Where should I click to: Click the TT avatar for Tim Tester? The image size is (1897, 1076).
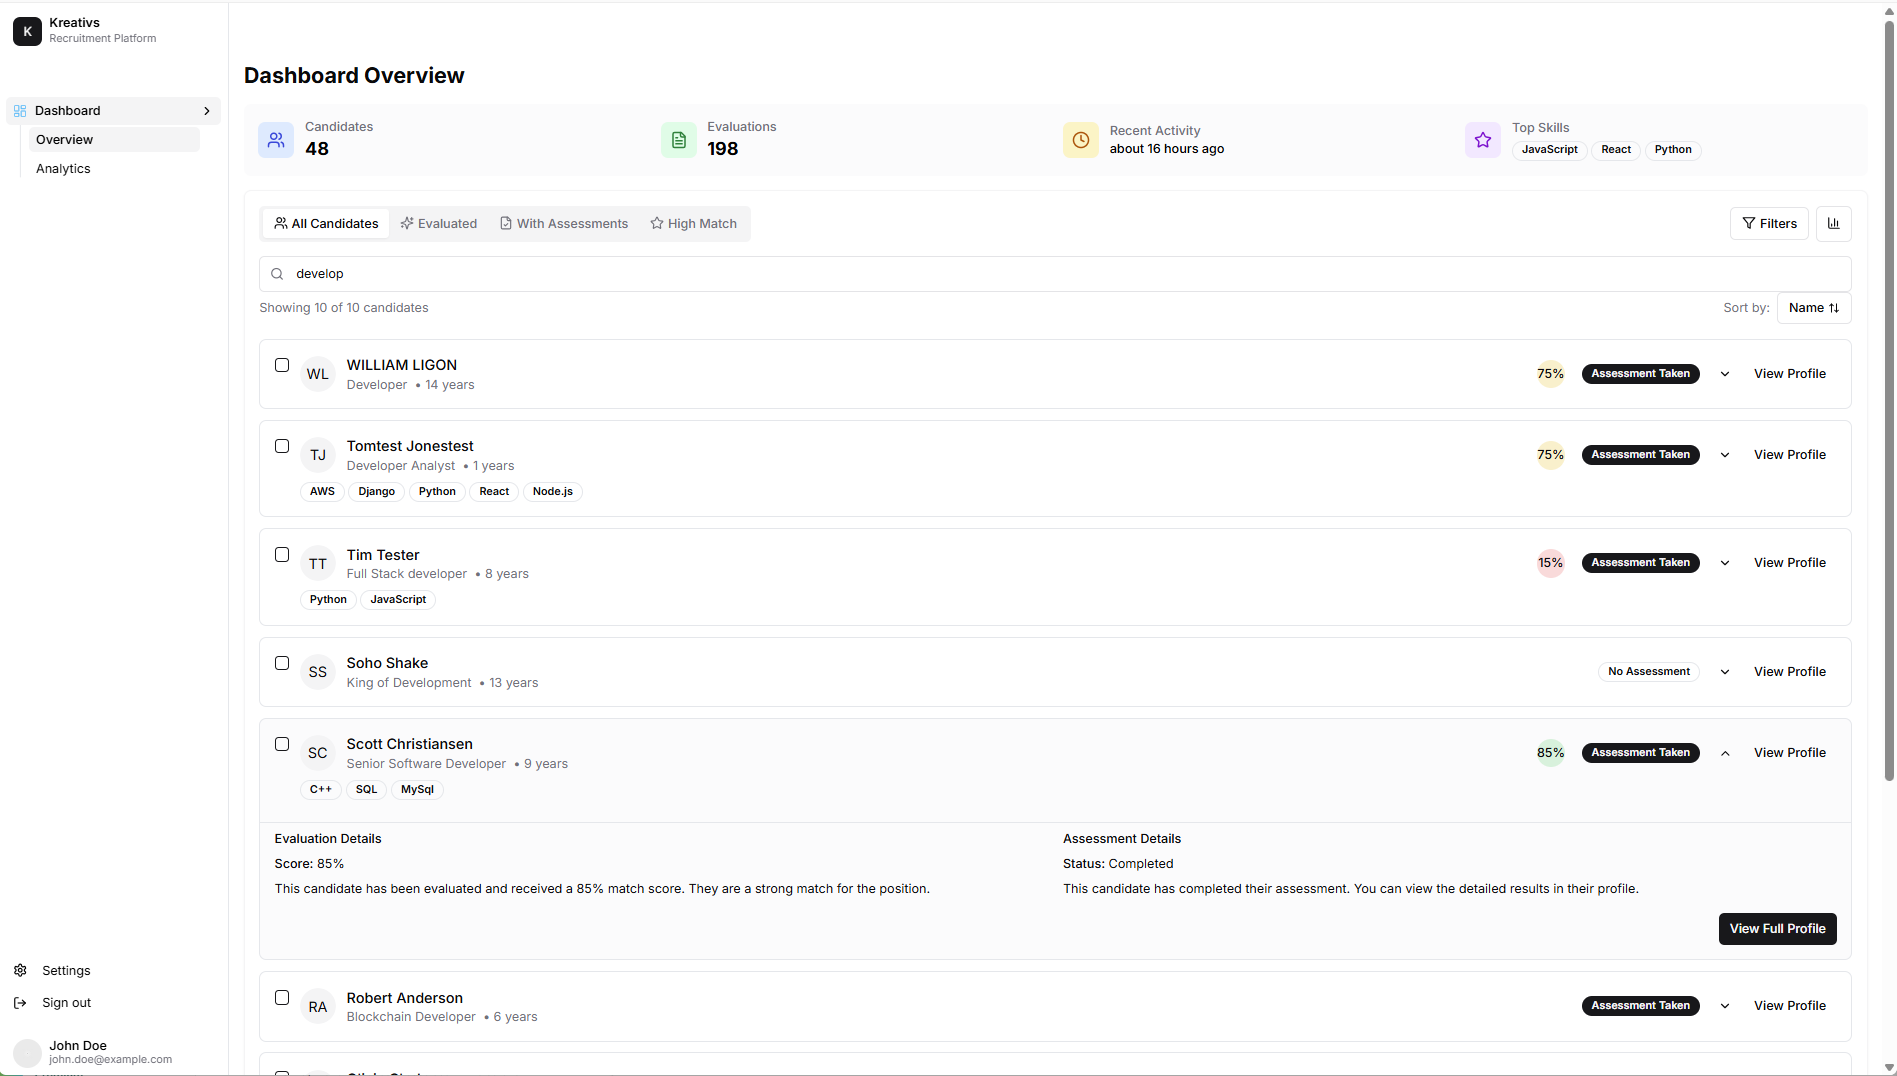click(318, 564)
